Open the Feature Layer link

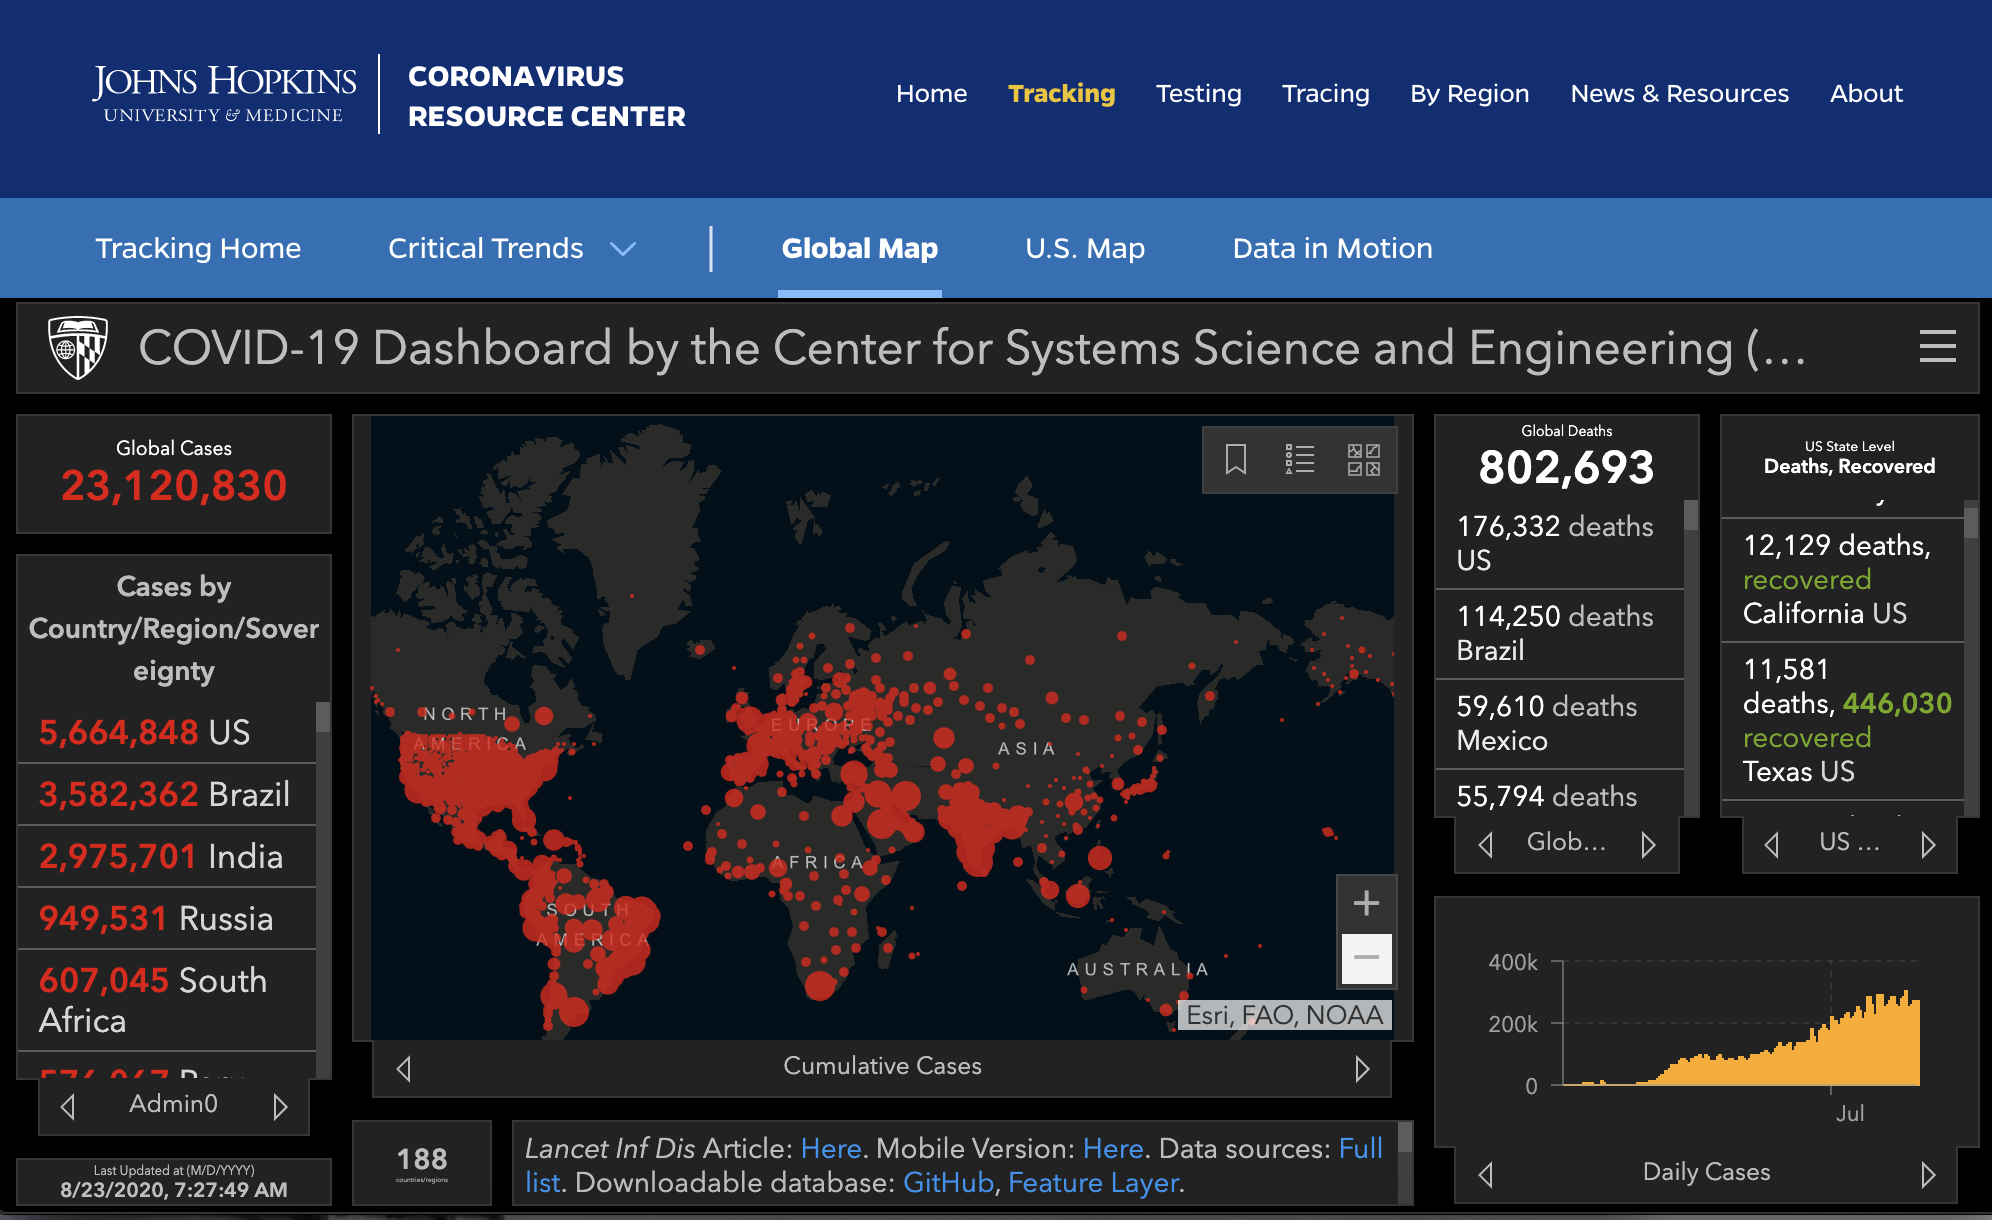[1094, 1182]
